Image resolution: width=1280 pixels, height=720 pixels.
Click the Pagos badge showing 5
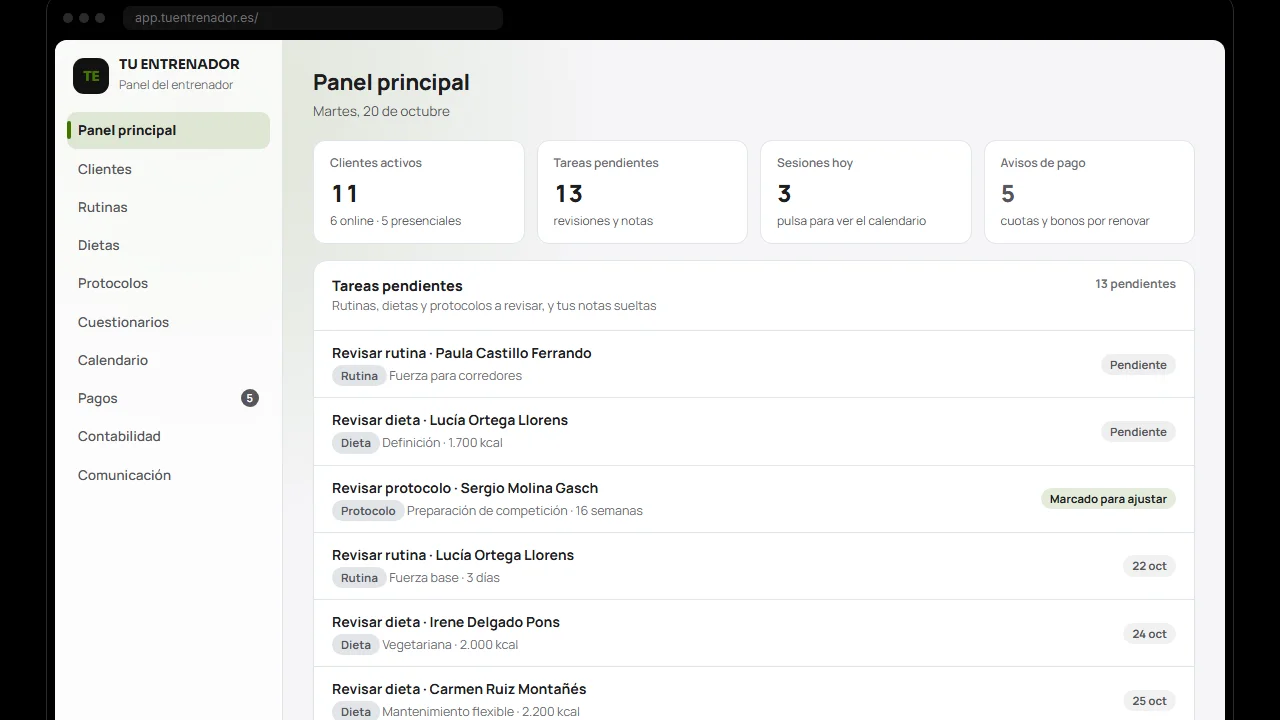[250, 398]
